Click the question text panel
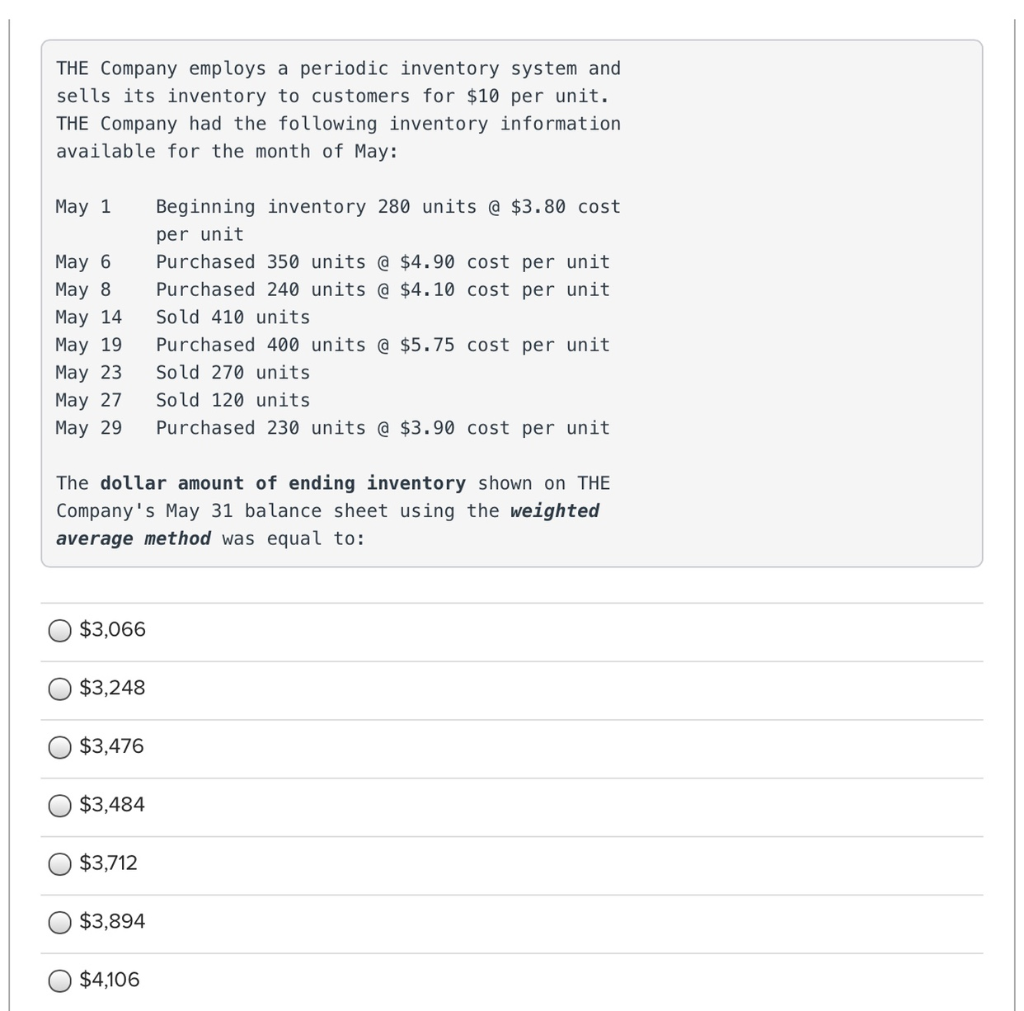Image resolution: width=1024 pixels, height=1011 pixels. [512, 300]
